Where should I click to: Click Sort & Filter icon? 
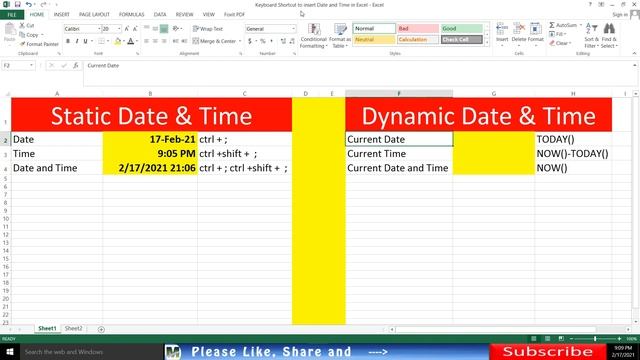pyautogui.click(x=591, y=29)
